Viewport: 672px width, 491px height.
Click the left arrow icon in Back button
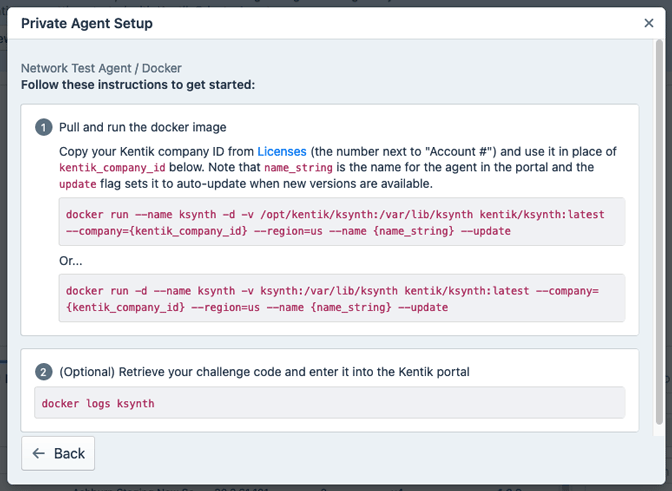coord(39,453)
